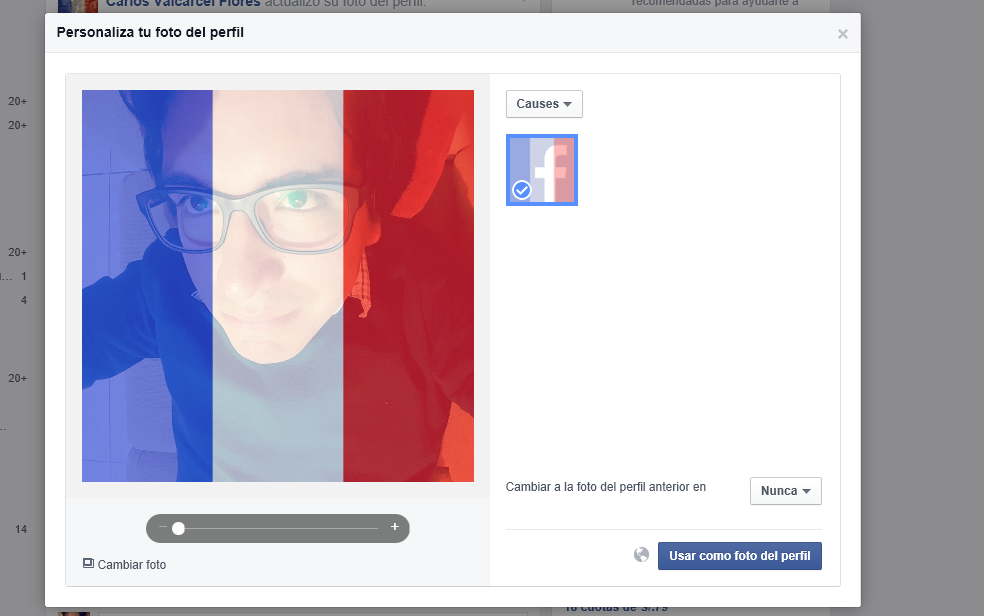
Task: Click the globe privacy icon
Action: tap(641, 555)
